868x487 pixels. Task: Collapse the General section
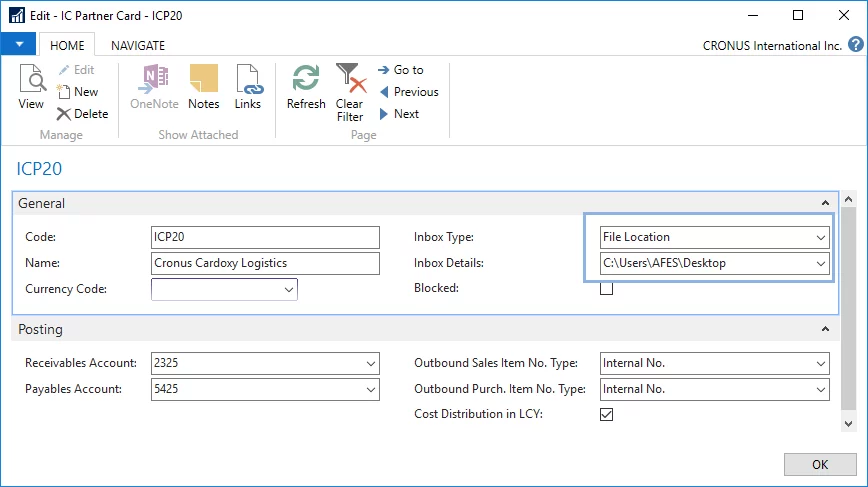point(824,203)
